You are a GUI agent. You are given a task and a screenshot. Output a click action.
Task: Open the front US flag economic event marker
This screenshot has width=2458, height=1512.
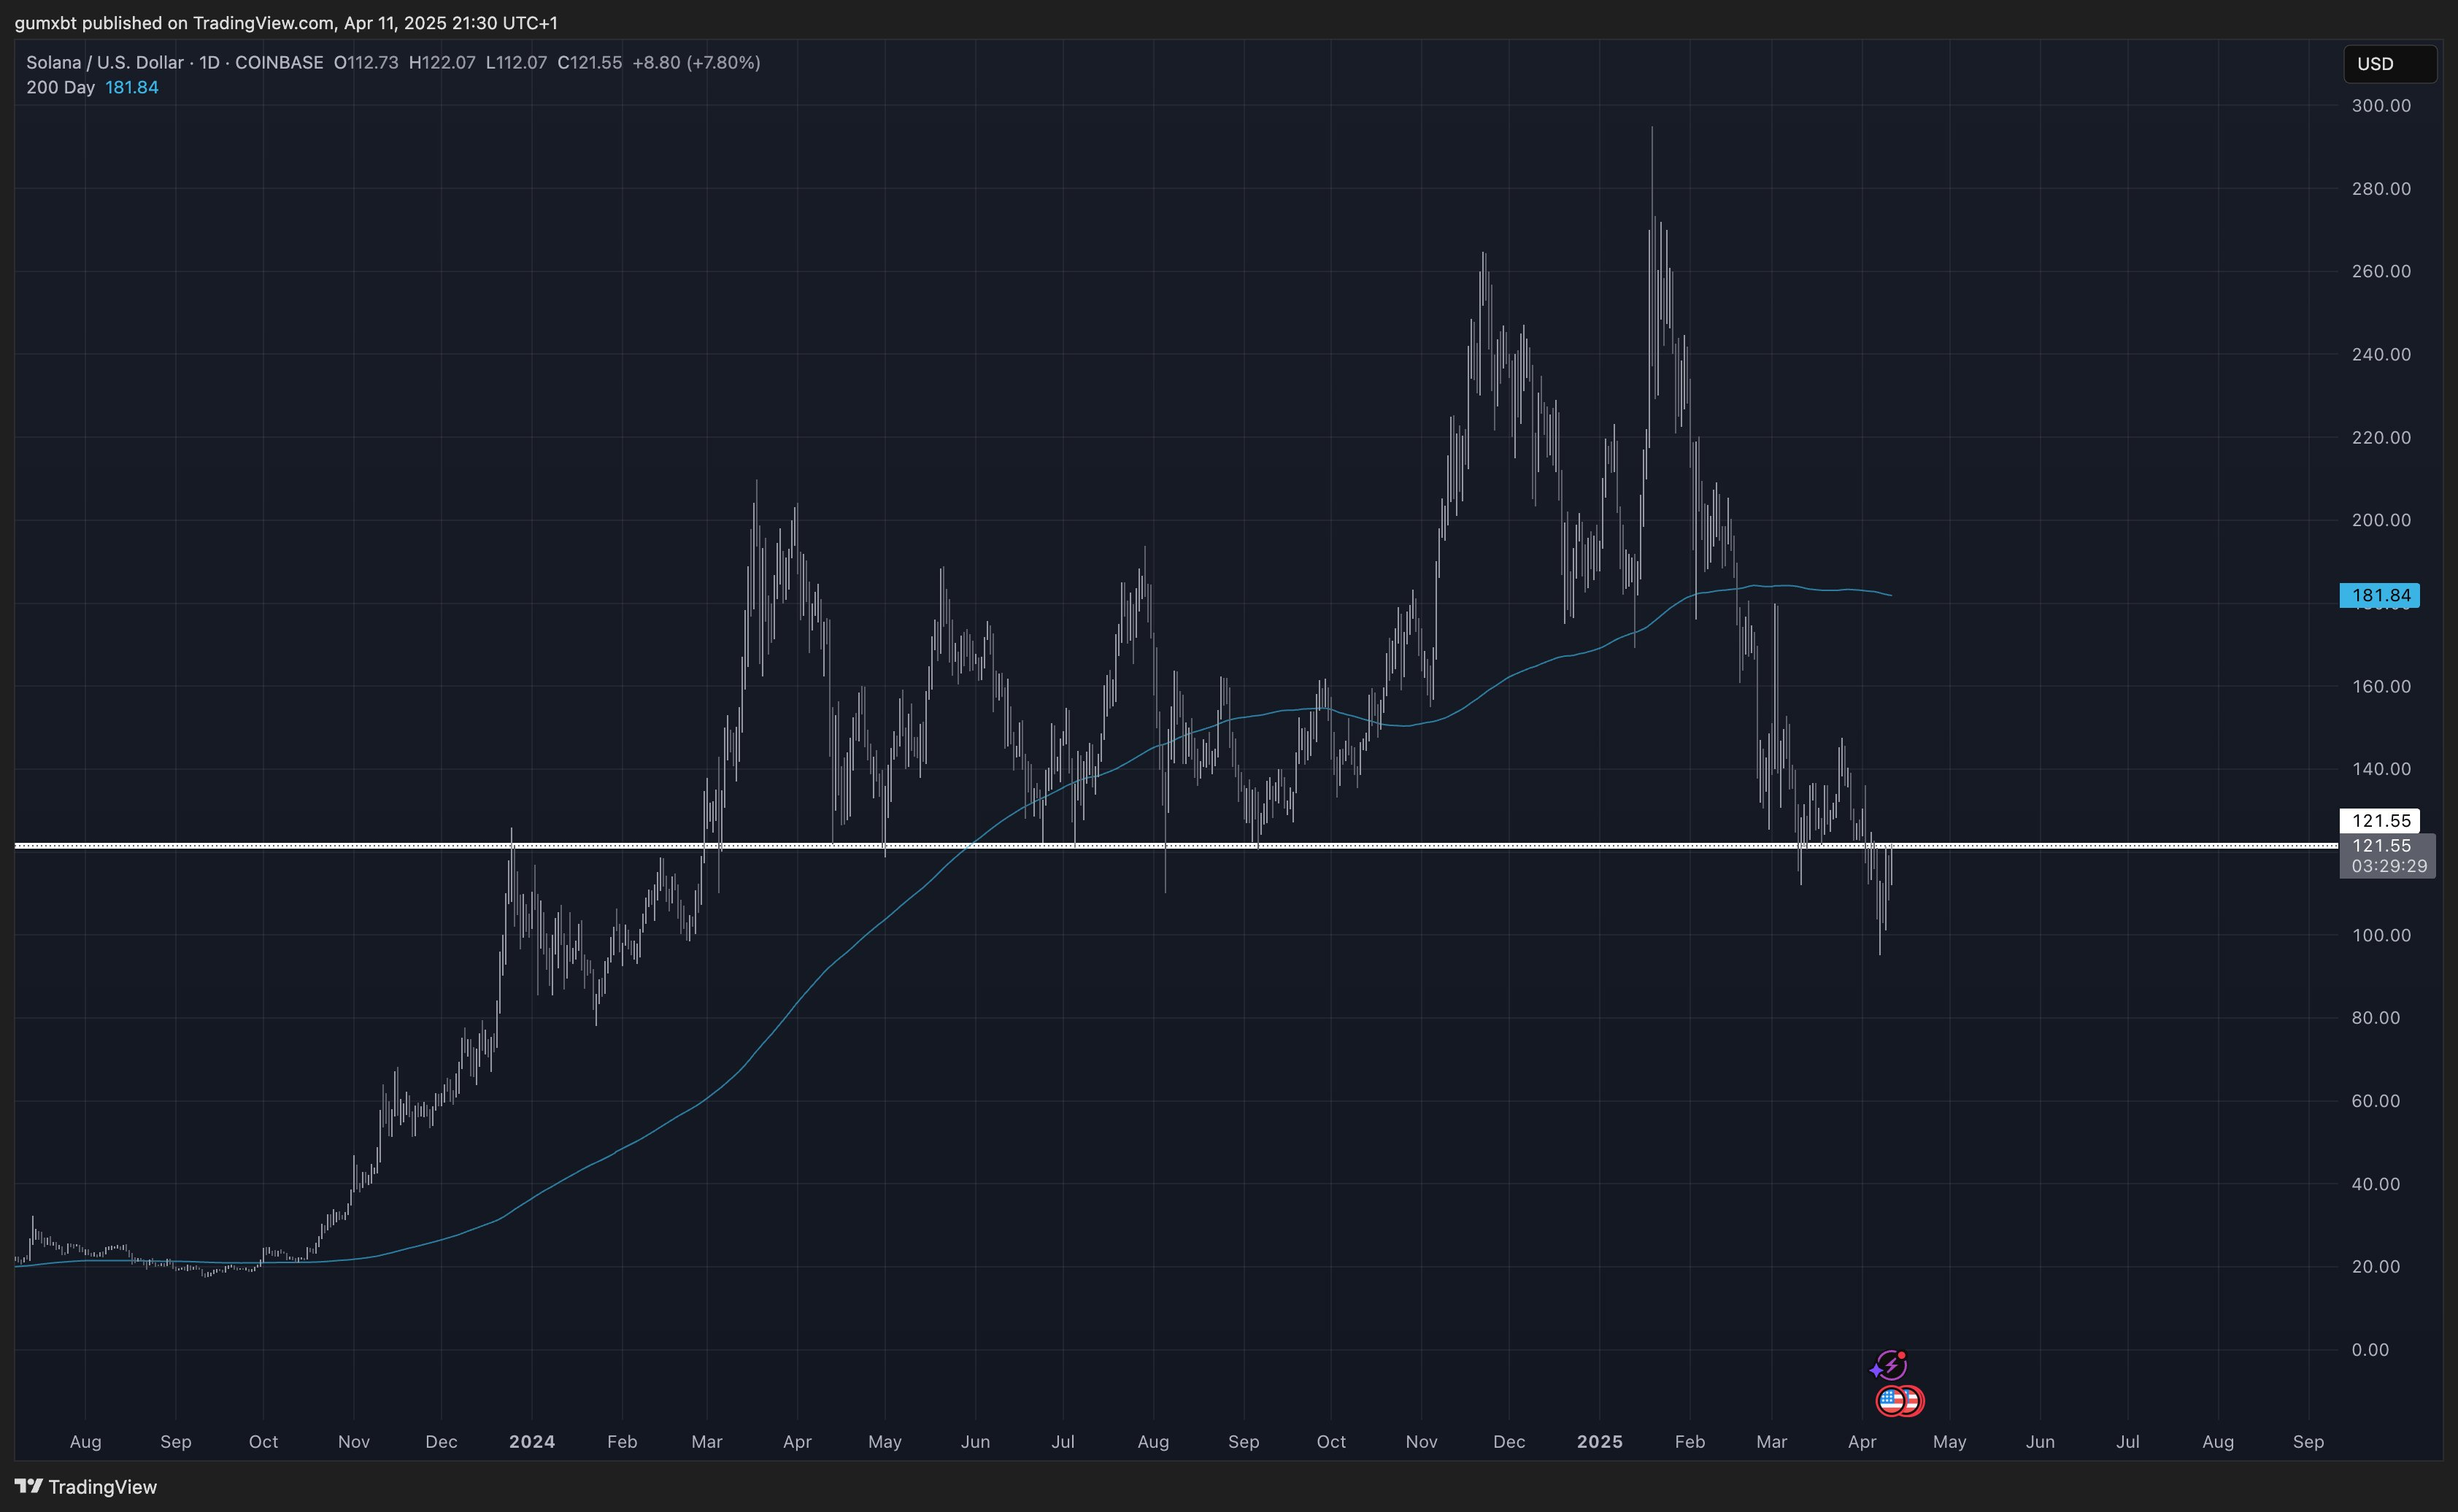tap(1891, 1401)
